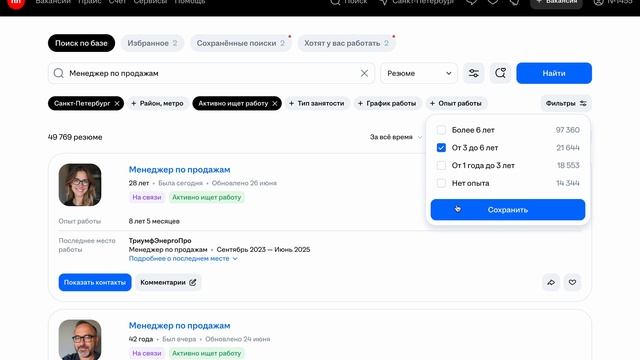The image size is (640, 360).
Task: Uncheck the От 3 до 6 лет checkbox
Action: coord(441,148)
